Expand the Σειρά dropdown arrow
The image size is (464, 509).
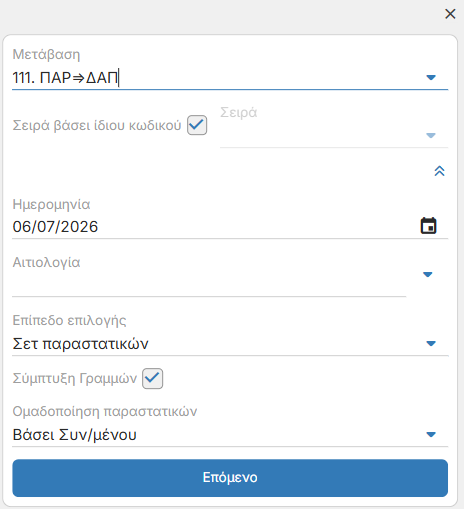click(431, 135)
